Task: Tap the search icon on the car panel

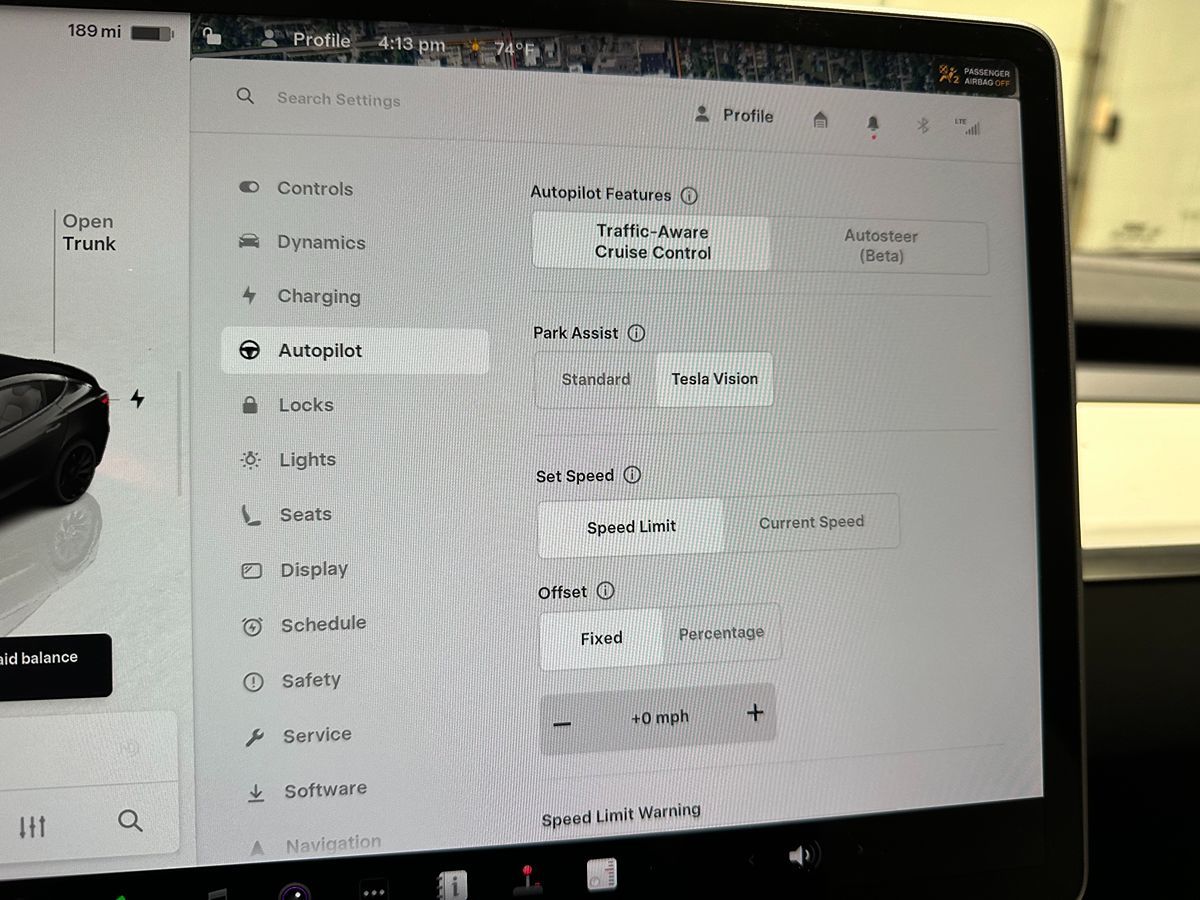Action: pyautogui.click(x=130, y=822)
